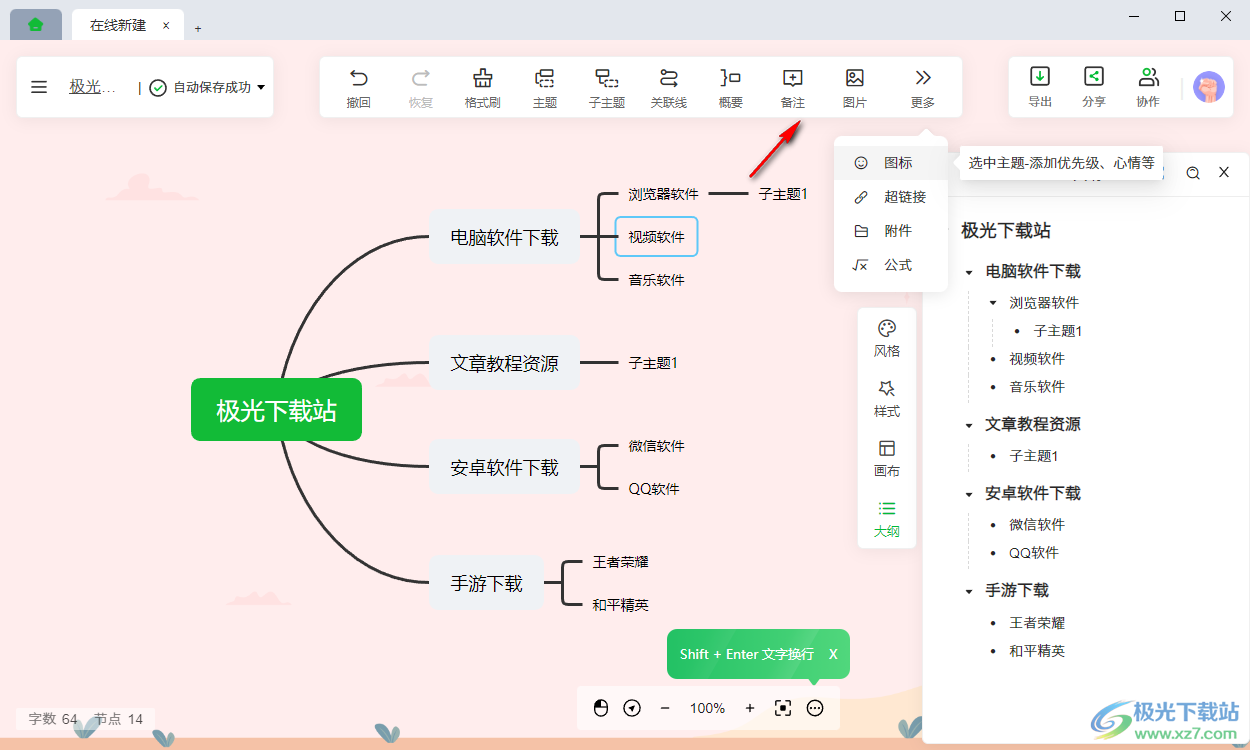Insert an image with 图片 icon
Image resolution: width=1250 pixels, height=750 pixels.
[x=855, y=78]
